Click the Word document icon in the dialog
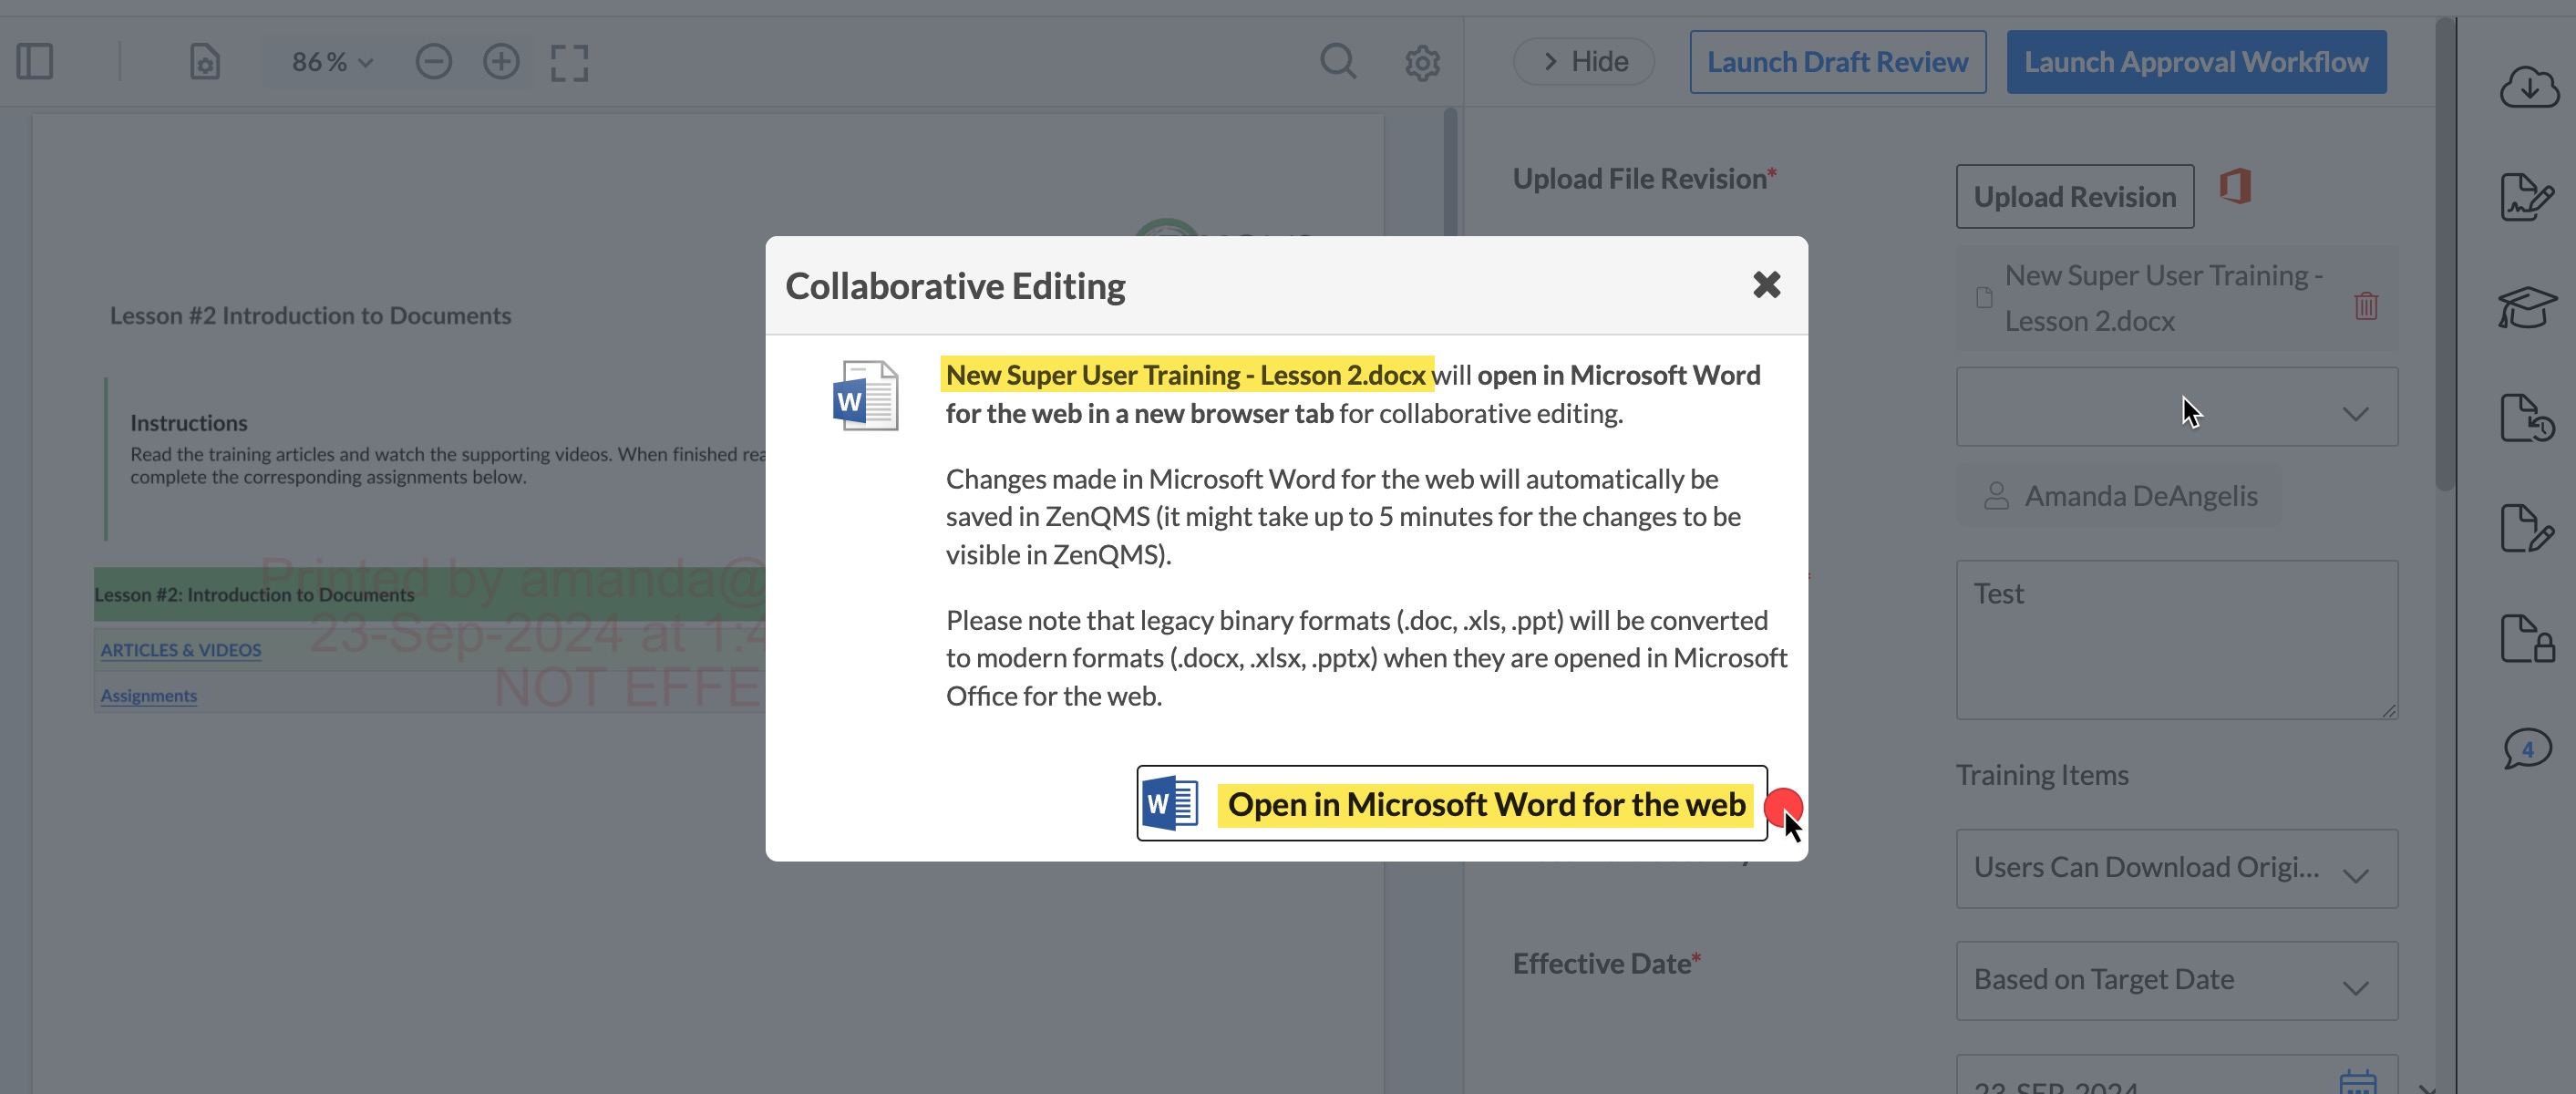This screenshot has height=1094, width=2576. pyautogui.click(x=865, y=396)
